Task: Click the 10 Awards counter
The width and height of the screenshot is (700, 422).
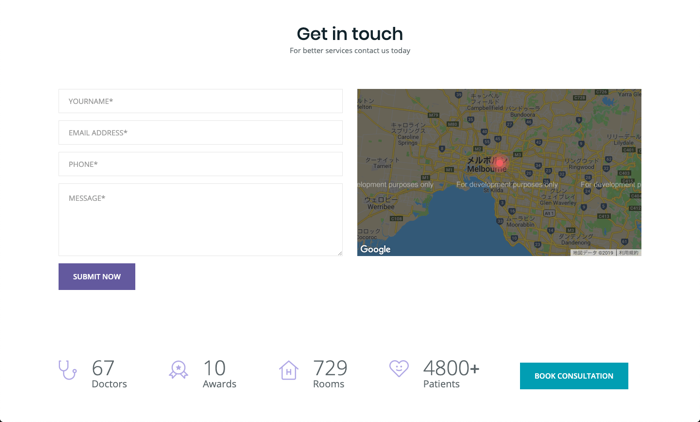Action: tap(219, 374)
